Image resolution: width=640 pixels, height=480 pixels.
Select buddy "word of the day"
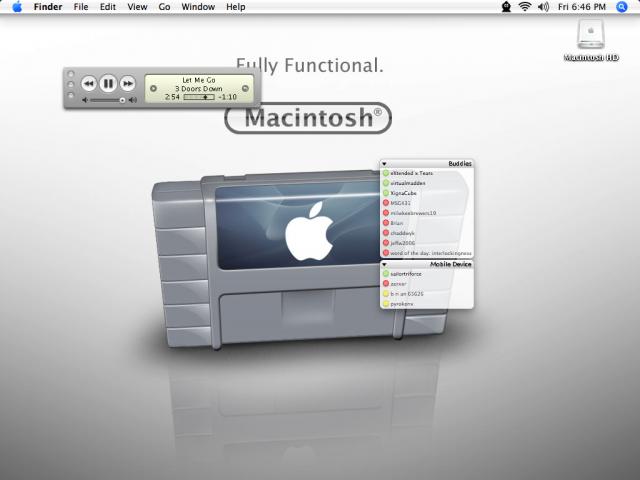coord(427,253)
